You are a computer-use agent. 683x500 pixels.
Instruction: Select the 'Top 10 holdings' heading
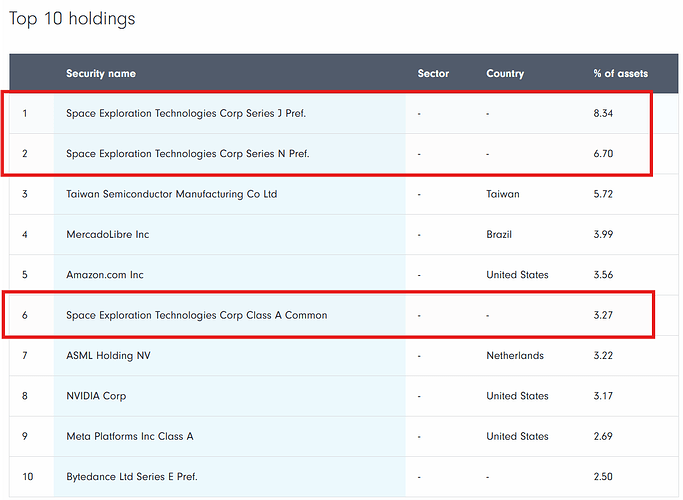click(72, 19)
